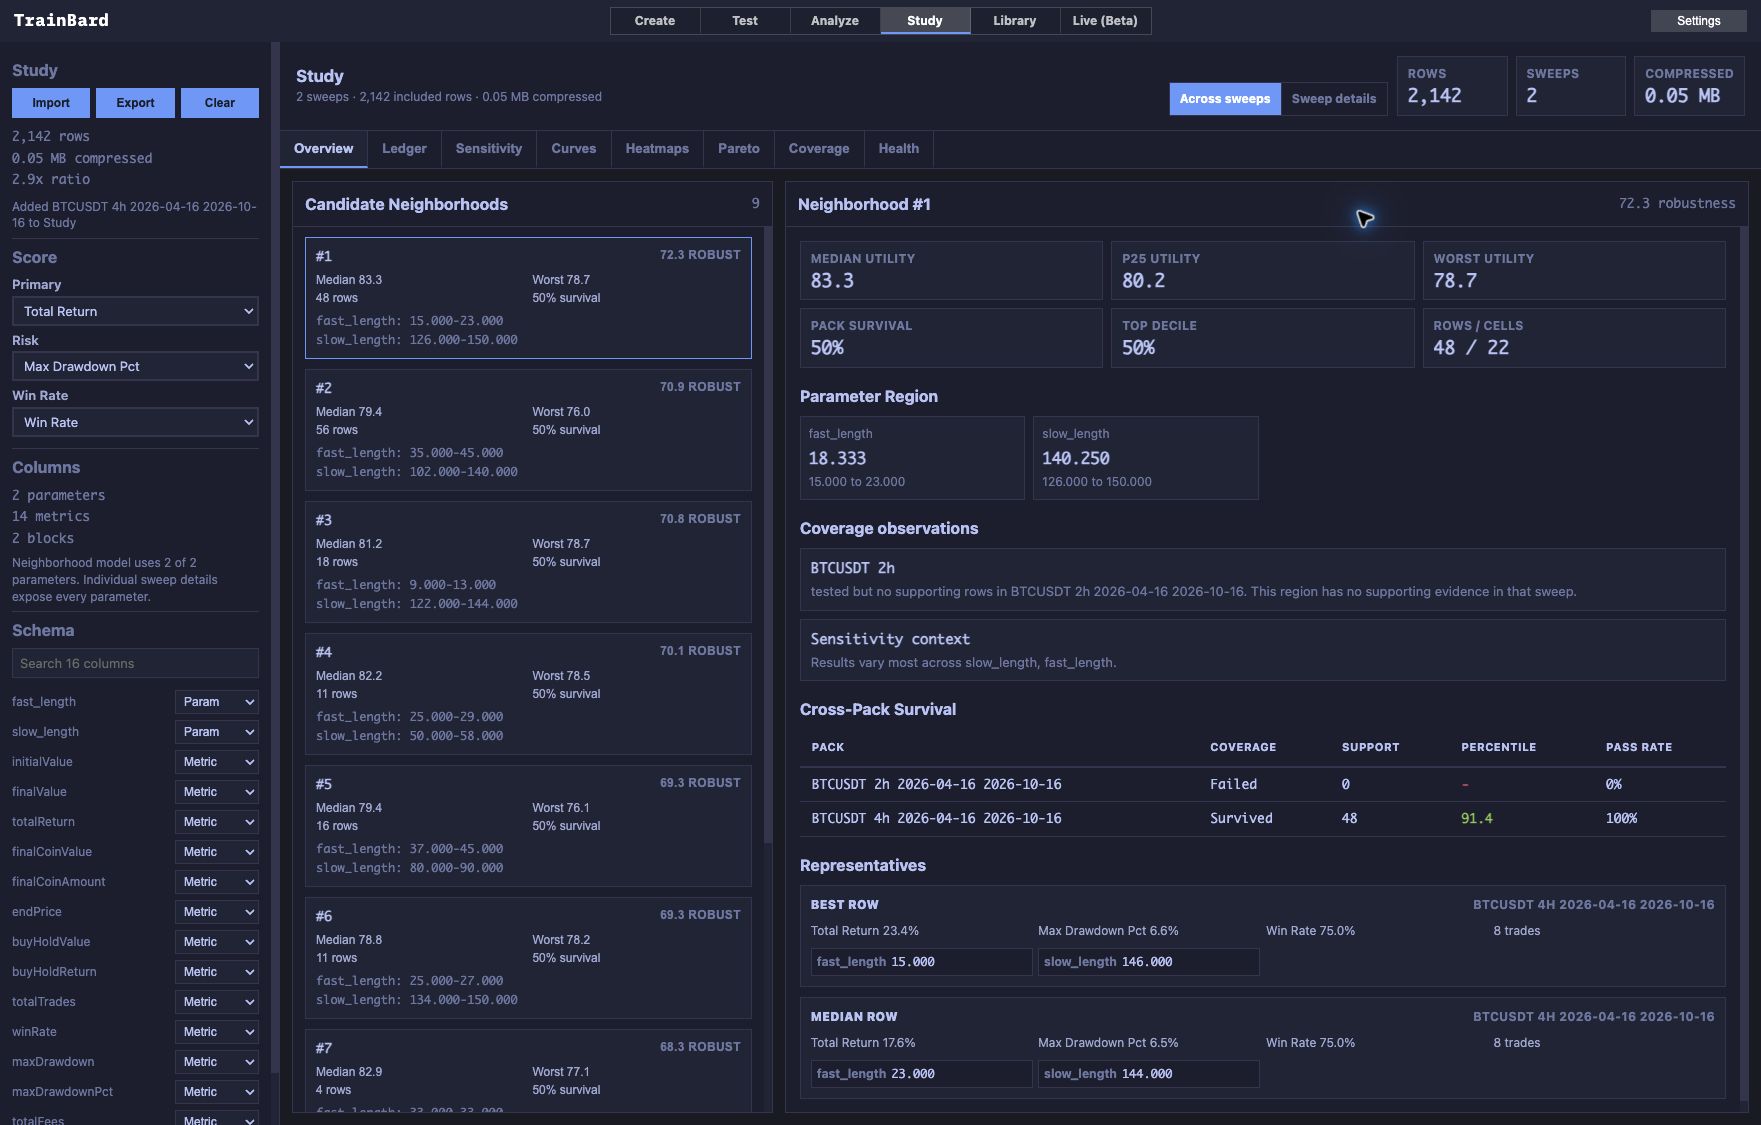Click the 91.4 percentile value
The width and height of the screenshot is (1761, 1125).
point(1477,819)
